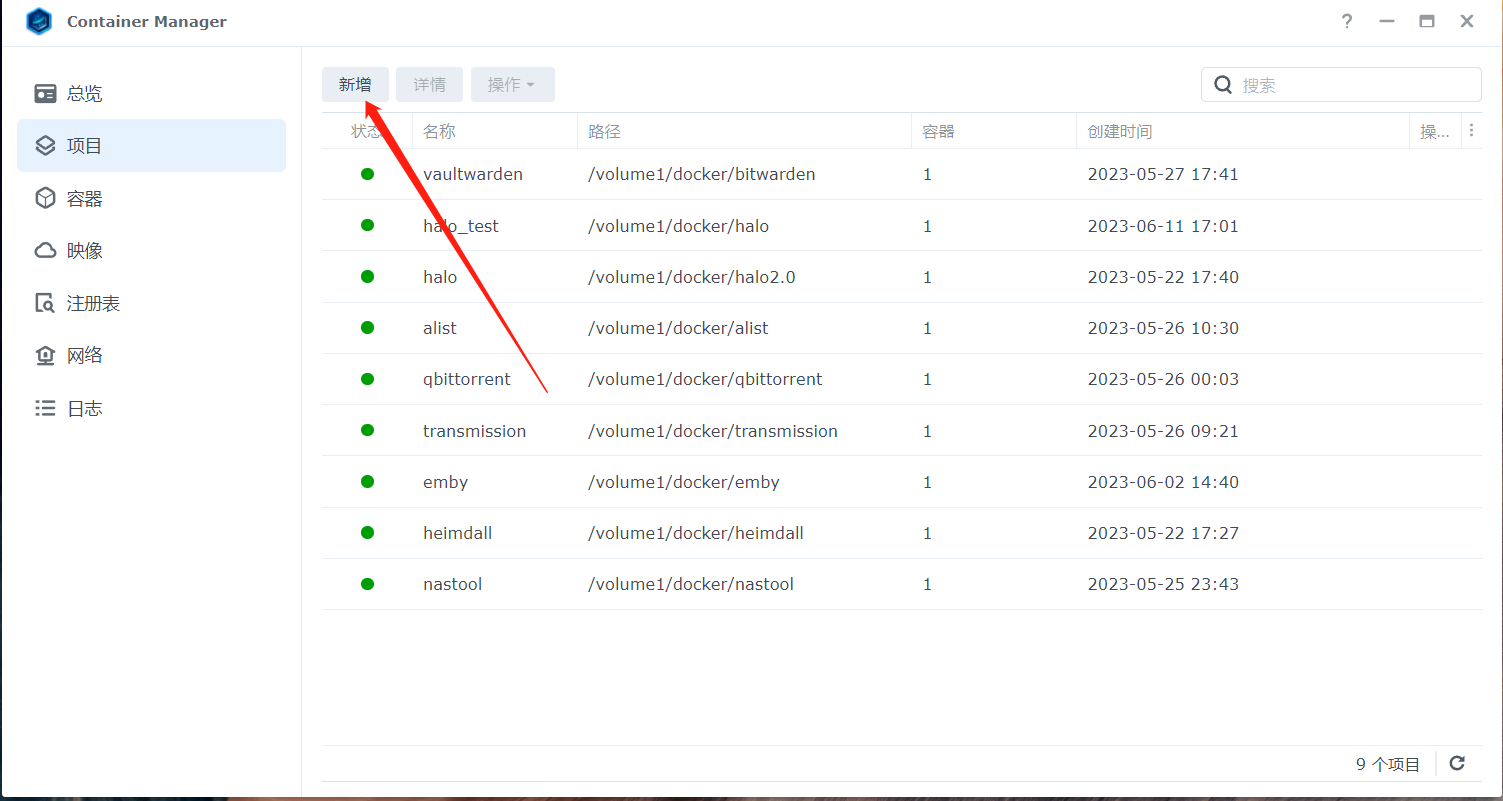This screenshot has height=801, width=1503.
Task: Click path /volume1/docker/halo2.0
Action: point(692,277)
